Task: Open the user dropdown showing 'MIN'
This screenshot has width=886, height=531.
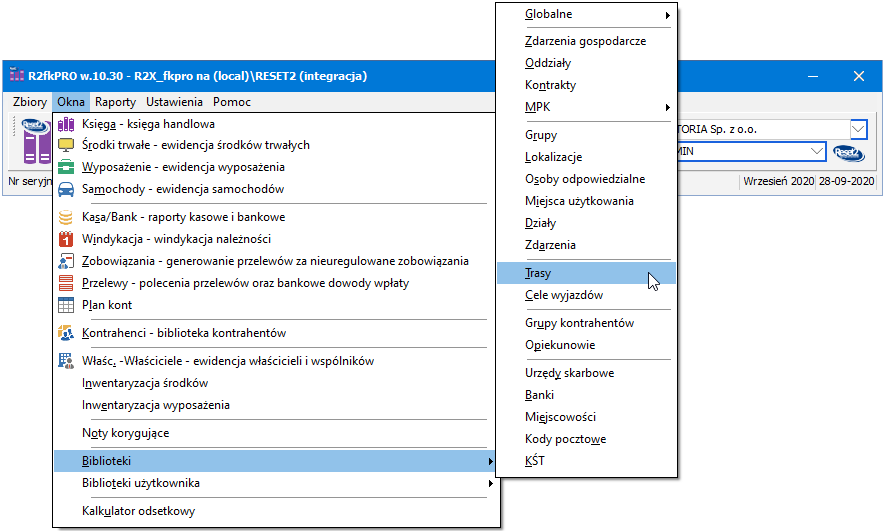Action: [x=816, y=151]
